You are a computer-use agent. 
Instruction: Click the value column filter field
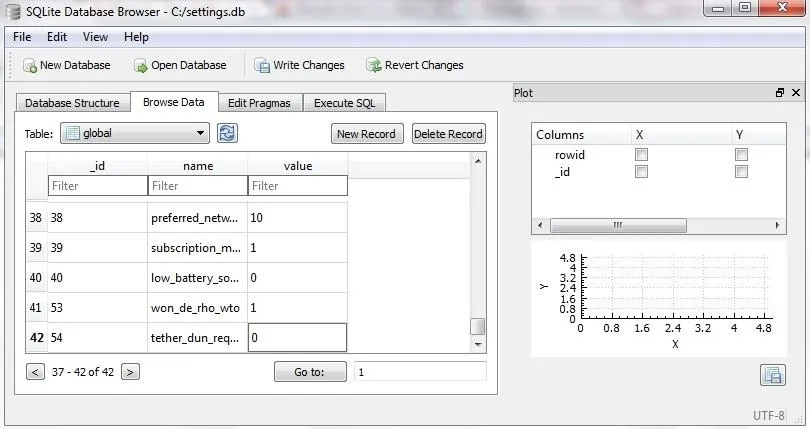tap(298, 186)
